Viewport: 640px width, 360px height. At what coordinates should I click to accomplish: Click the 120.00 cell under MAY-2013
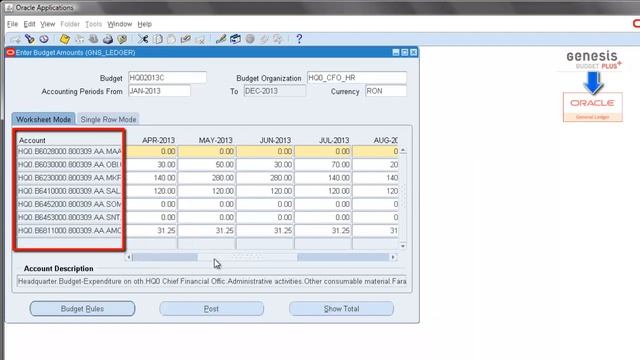207,191
